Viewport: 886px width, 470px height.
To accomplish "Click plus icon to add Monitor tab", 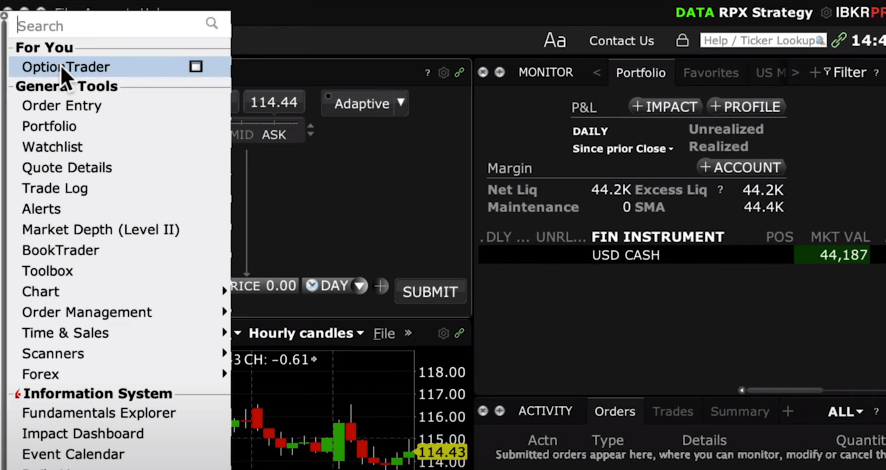I will 815,73.
